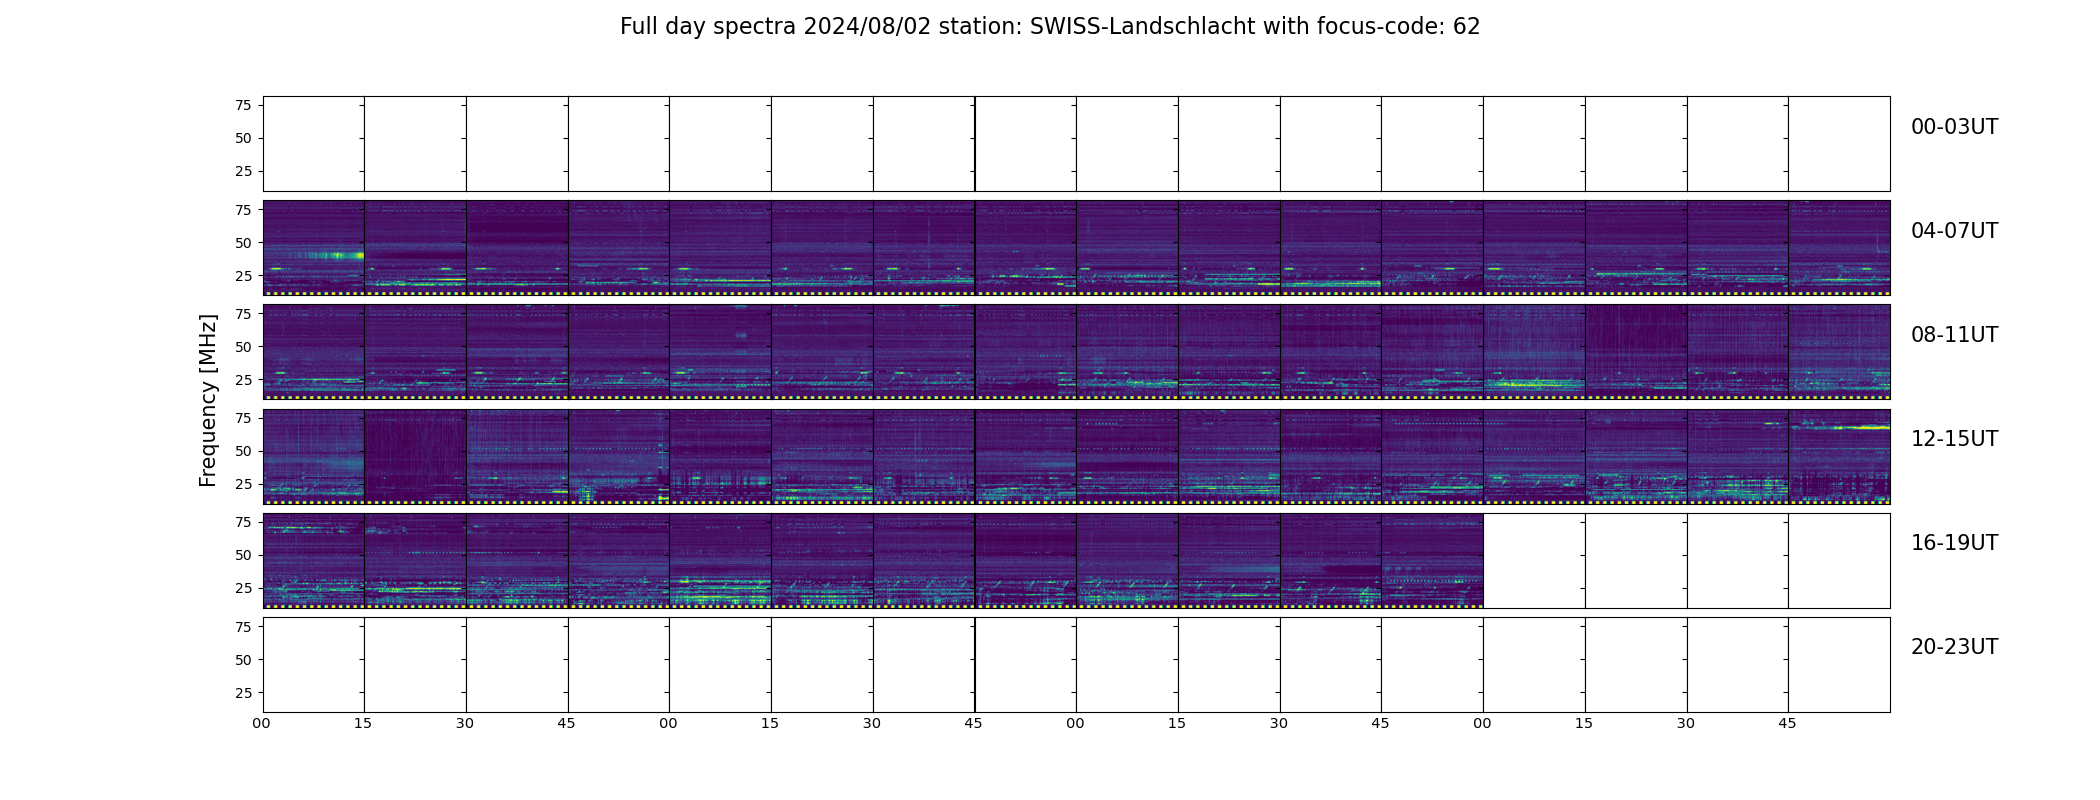Open the dark 11:15–11:30 spectrogram panel
Viewport: 2100px width, 800px height.
tap(1636, 352)
